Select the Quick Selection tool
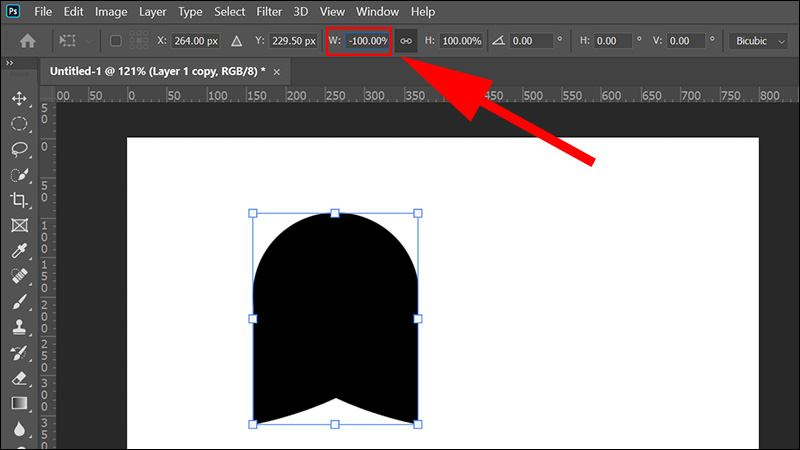 [x=19, y=175]
